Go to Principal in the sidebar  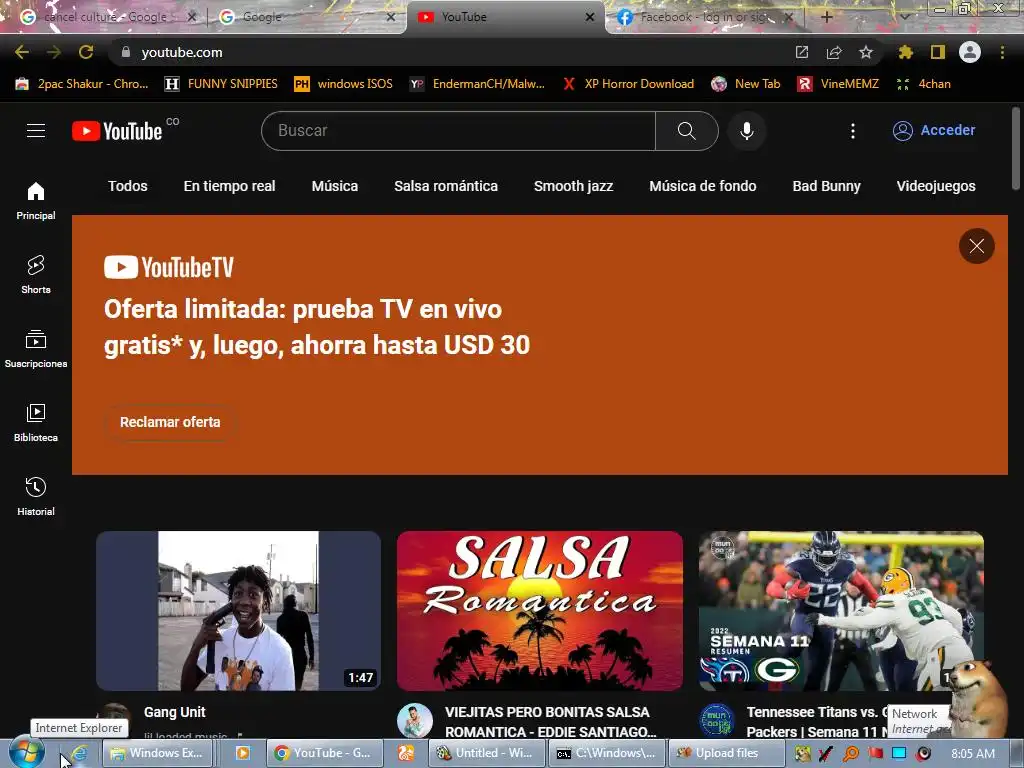click(x=36, y=201)
